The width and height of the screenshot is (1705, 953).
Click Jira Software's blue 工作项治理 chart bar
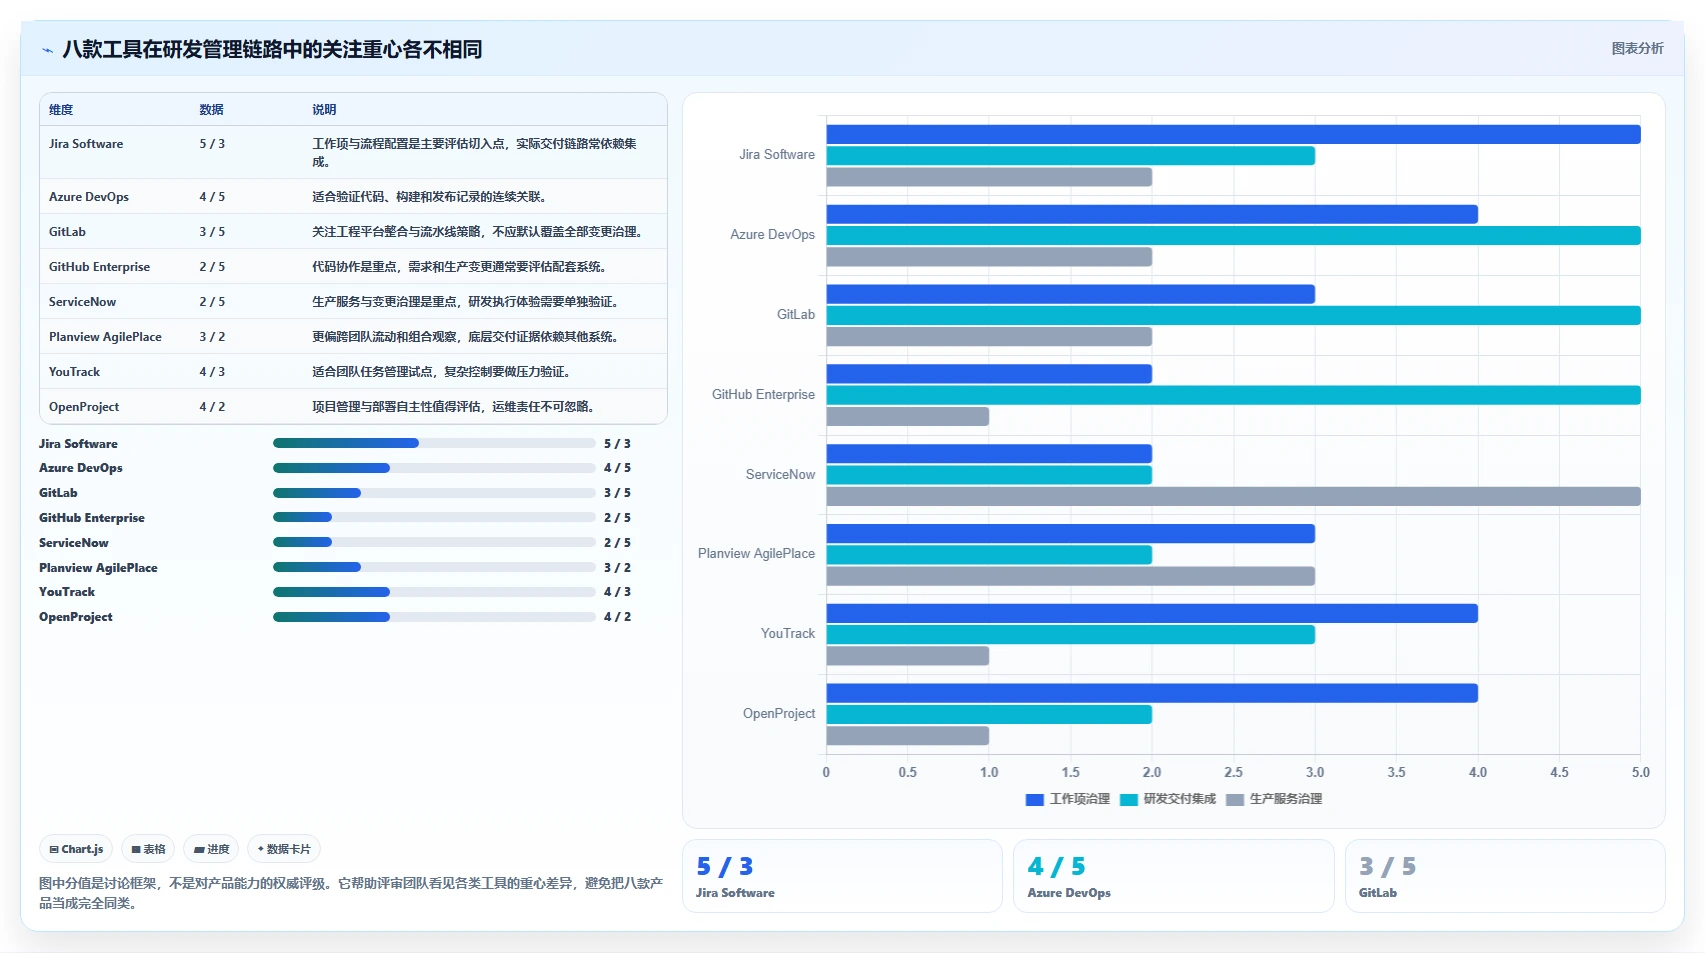pyautogui.click(x=1233, y=134)
